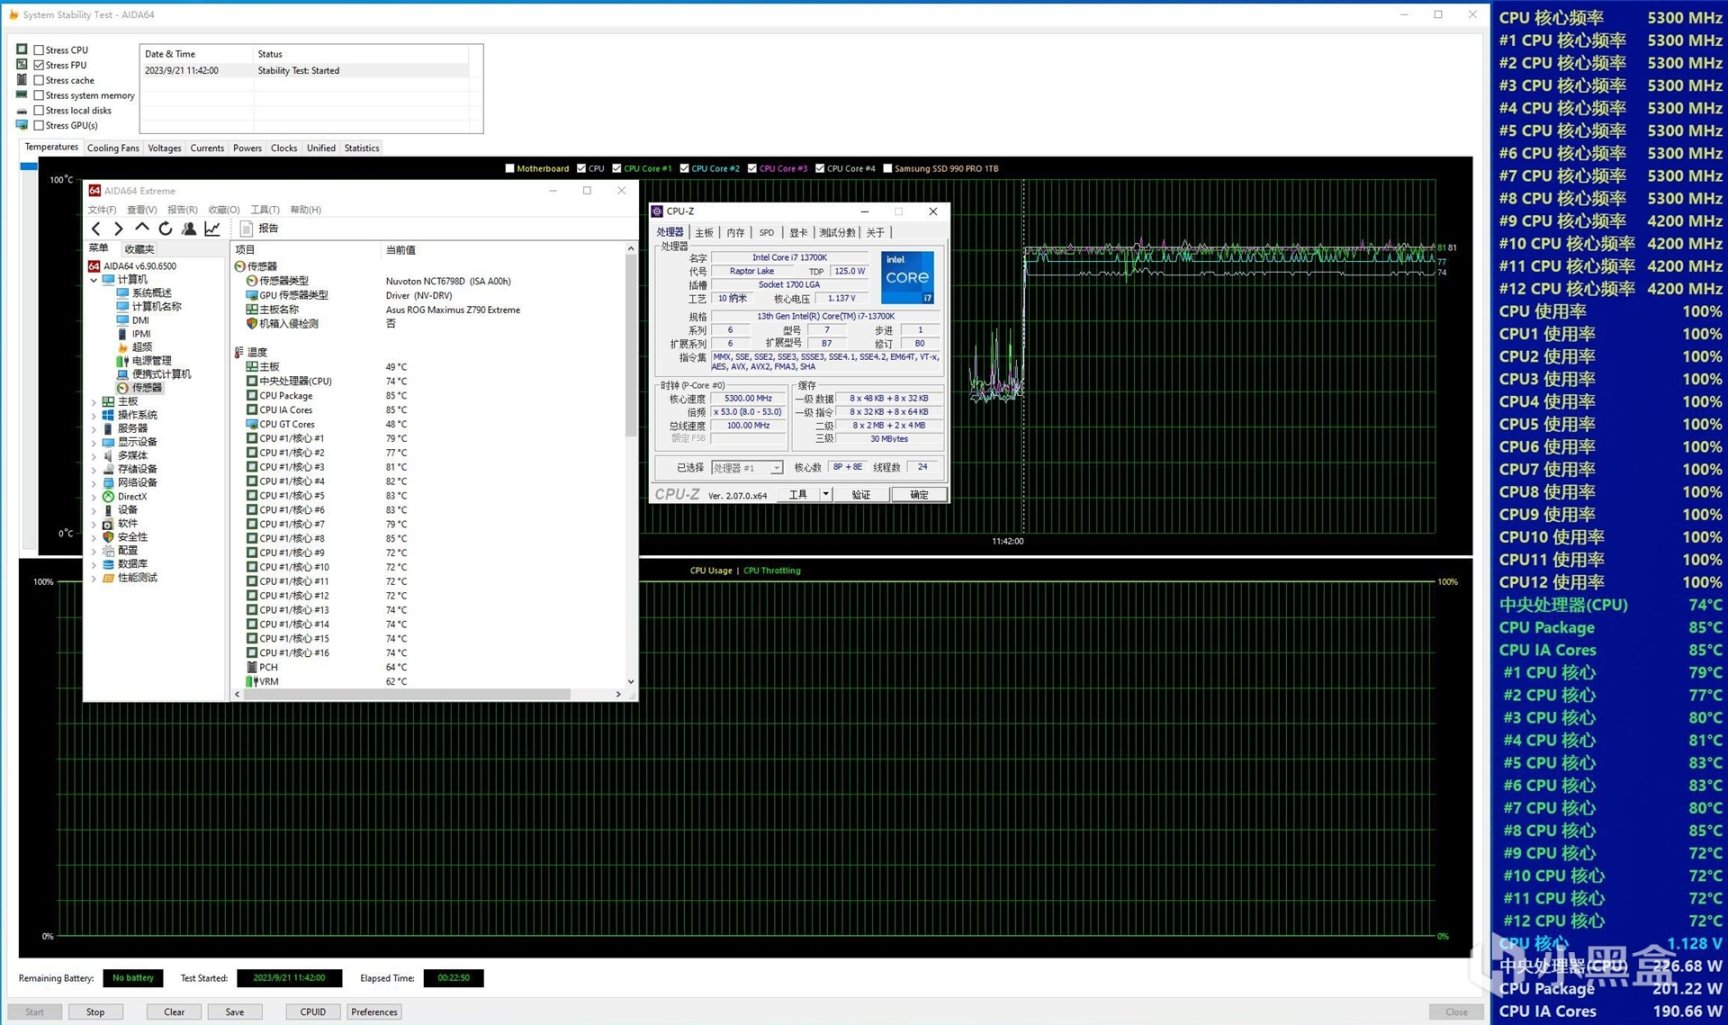Click the AIDA64 back navigation arrow
This screenshot has width=1728, height=1025.
click(x=96, y=229)
